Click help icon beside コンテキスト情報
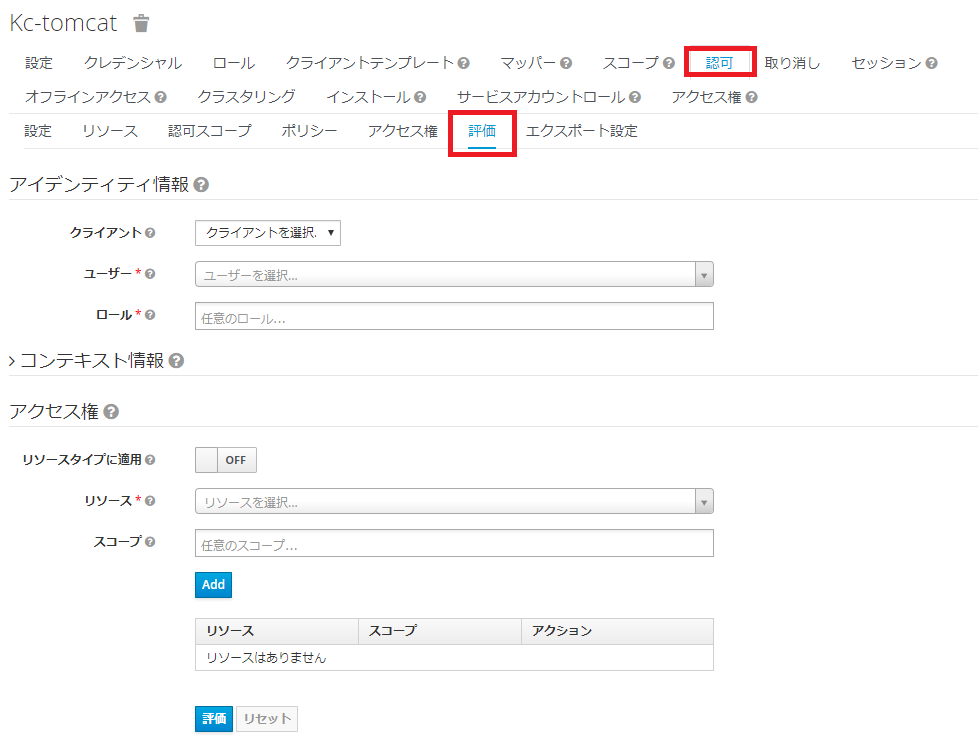This screenshot has width=978, height=752. pyautogui.click(x=174, y=361)
